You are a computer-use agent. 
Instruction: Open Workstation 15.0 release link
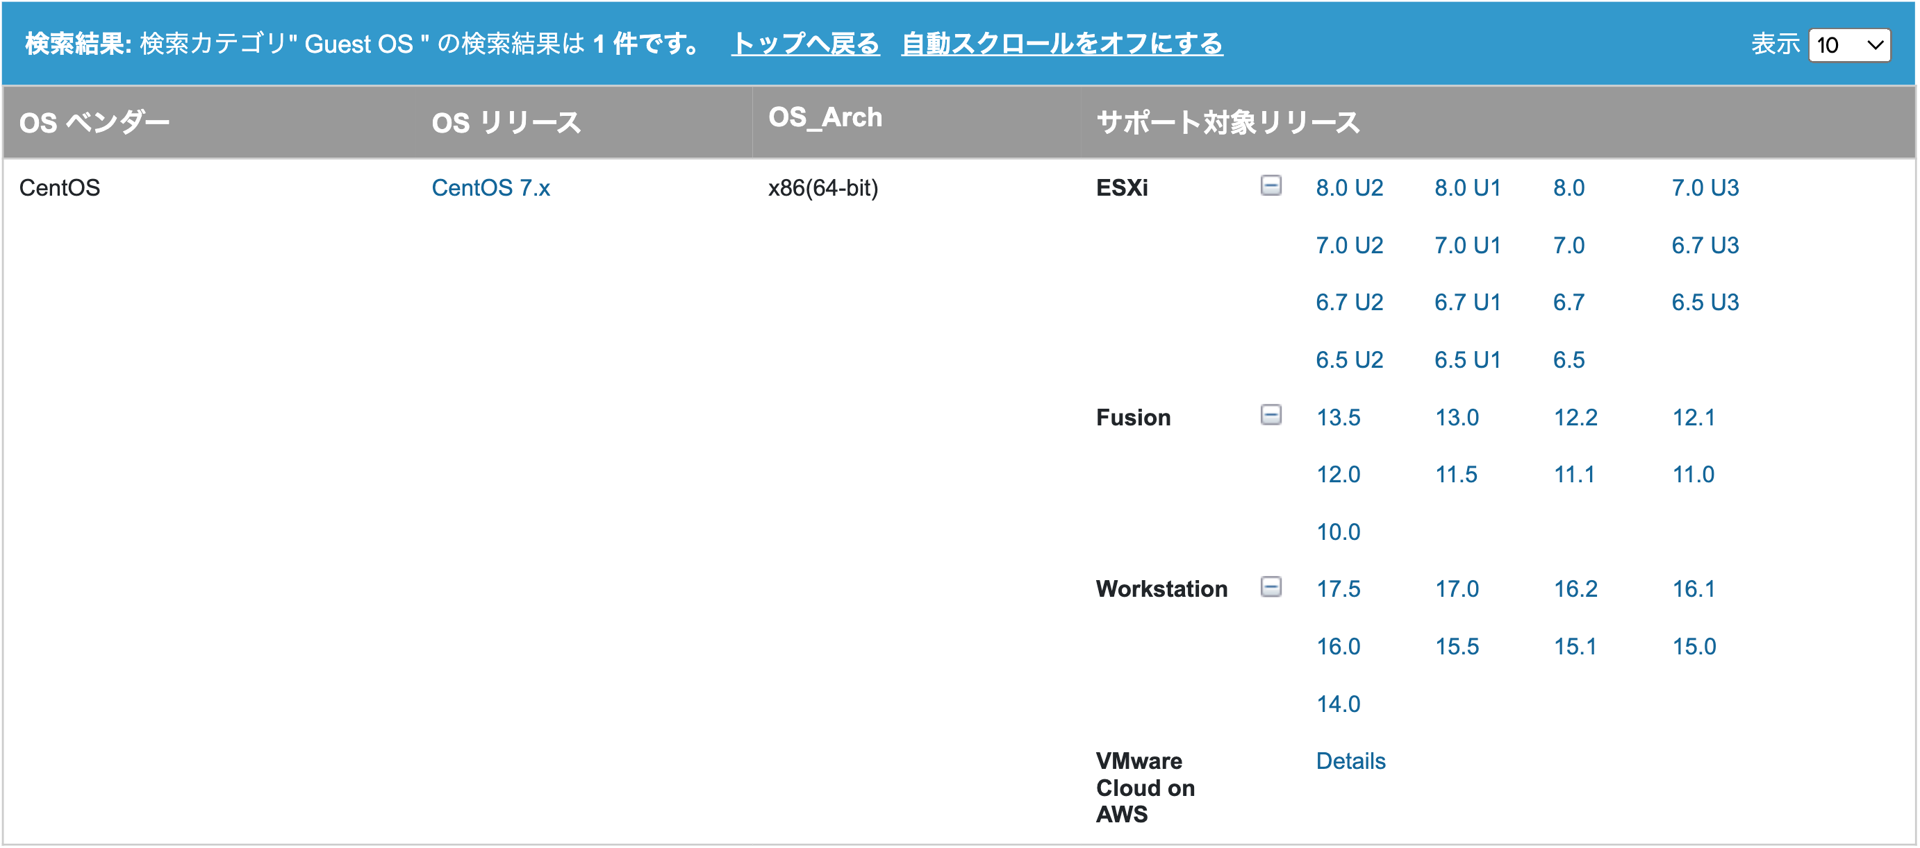pos(1693,646)
